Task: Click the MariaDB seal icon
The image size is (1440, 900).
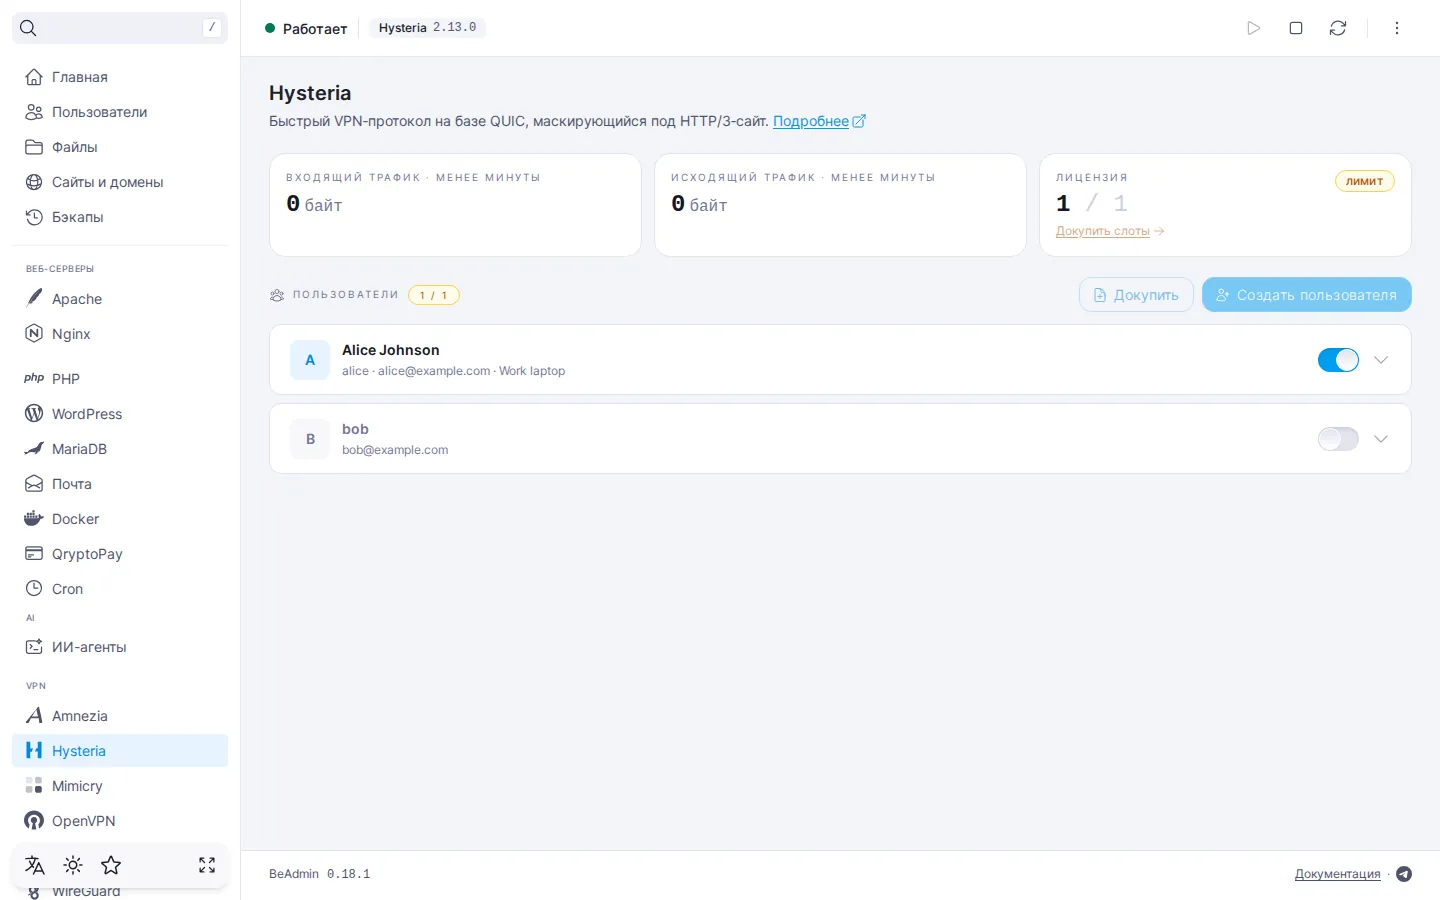Action: coord(34,448)
